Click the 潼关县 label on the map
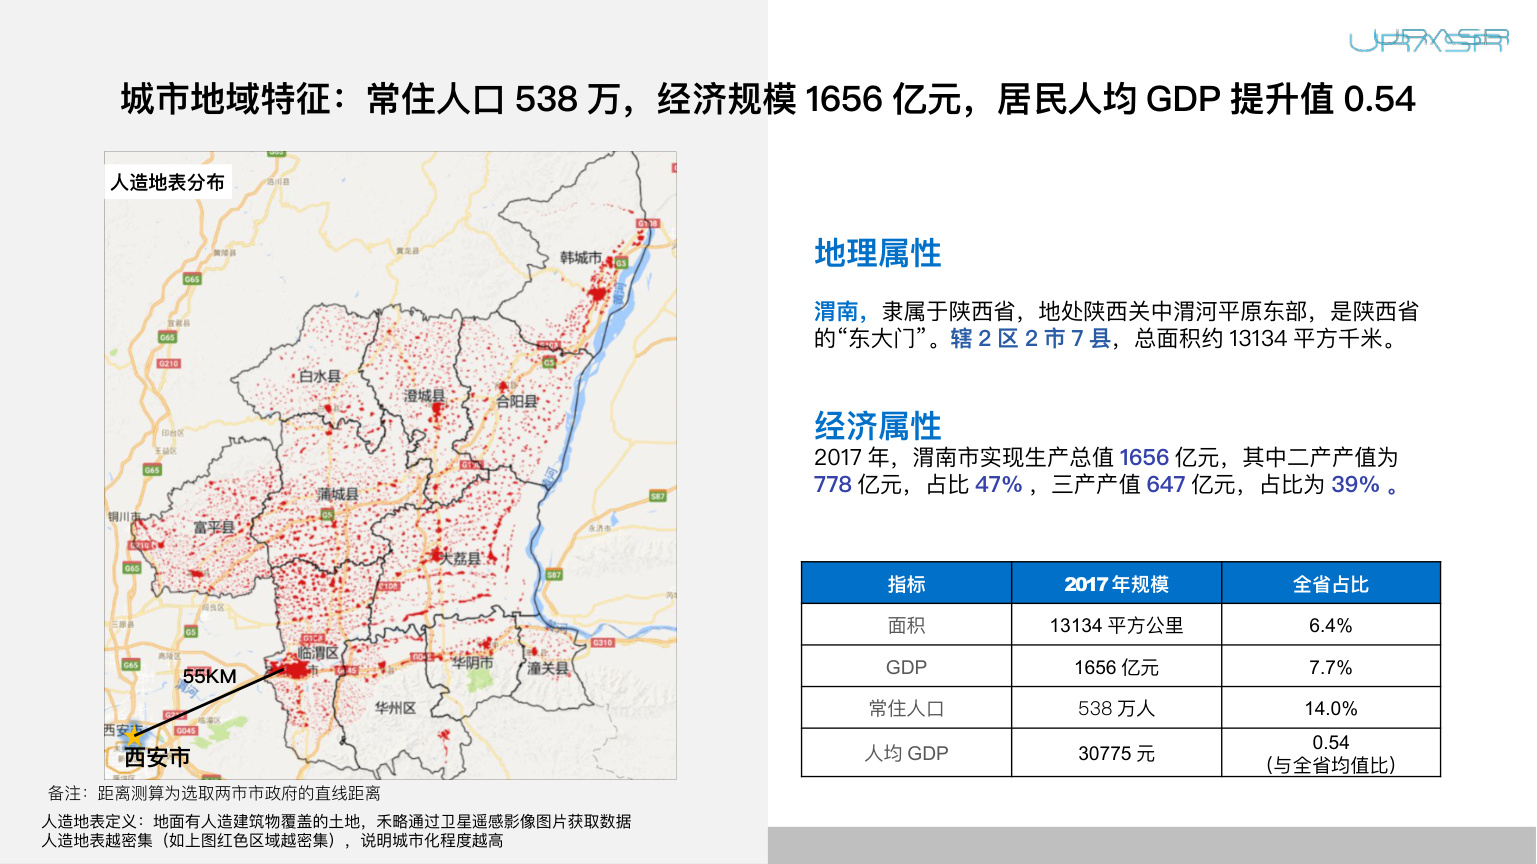This screenshot has width=1537, height=864. [548, 668]
